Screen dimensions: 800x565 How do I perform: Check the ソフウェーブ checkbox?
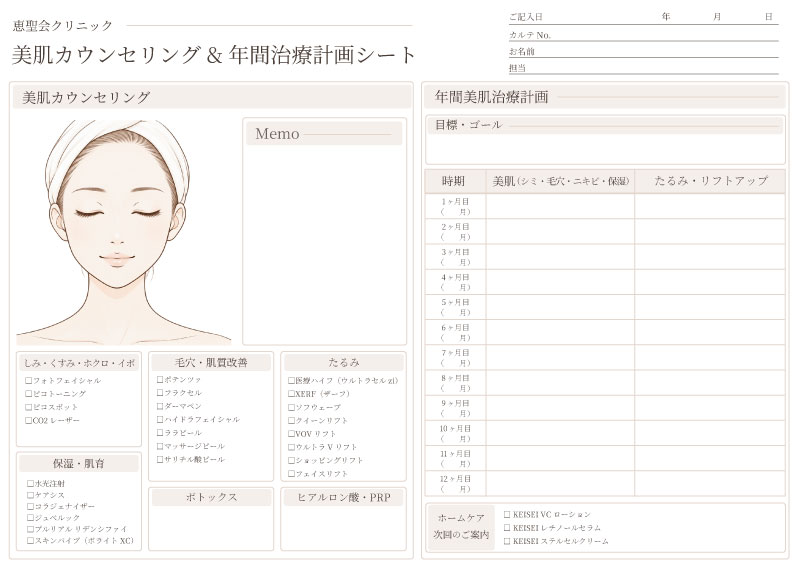(291, 407)
